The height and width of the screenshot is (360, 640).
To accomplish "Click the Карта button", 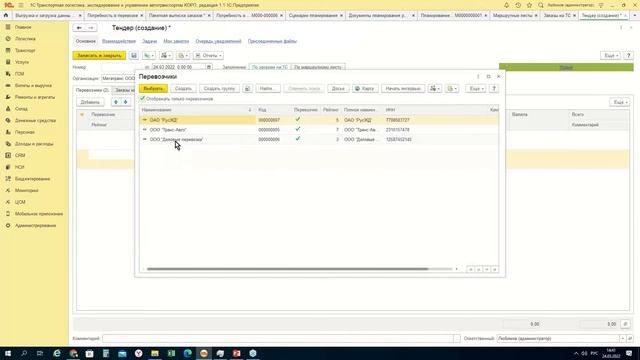I will 364,89.
